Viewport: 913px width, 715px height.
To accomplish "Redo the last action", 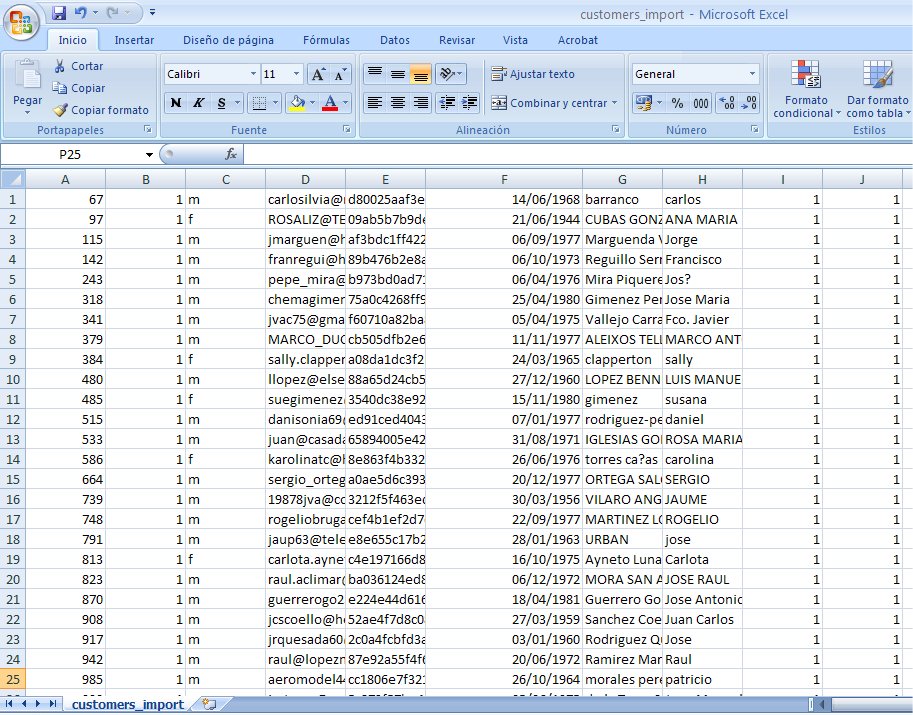I will tap(114, 12).
